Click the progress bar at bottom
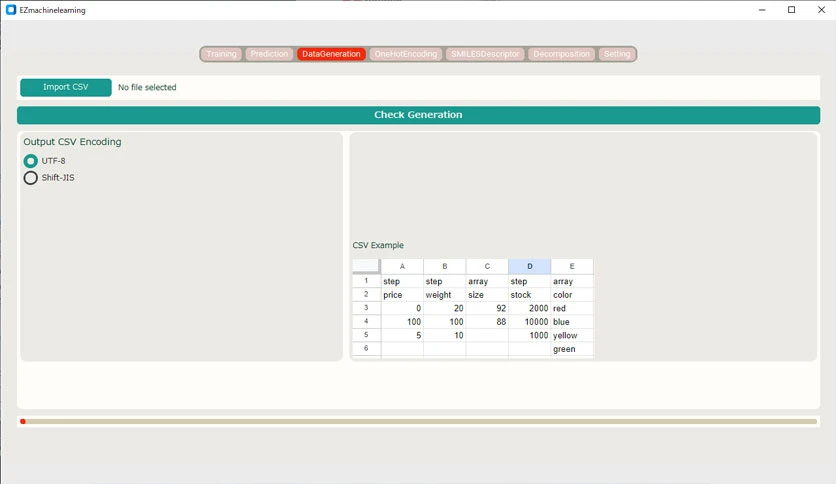The height and width of the screenshot is (484, 836). (x=418, y=421)
